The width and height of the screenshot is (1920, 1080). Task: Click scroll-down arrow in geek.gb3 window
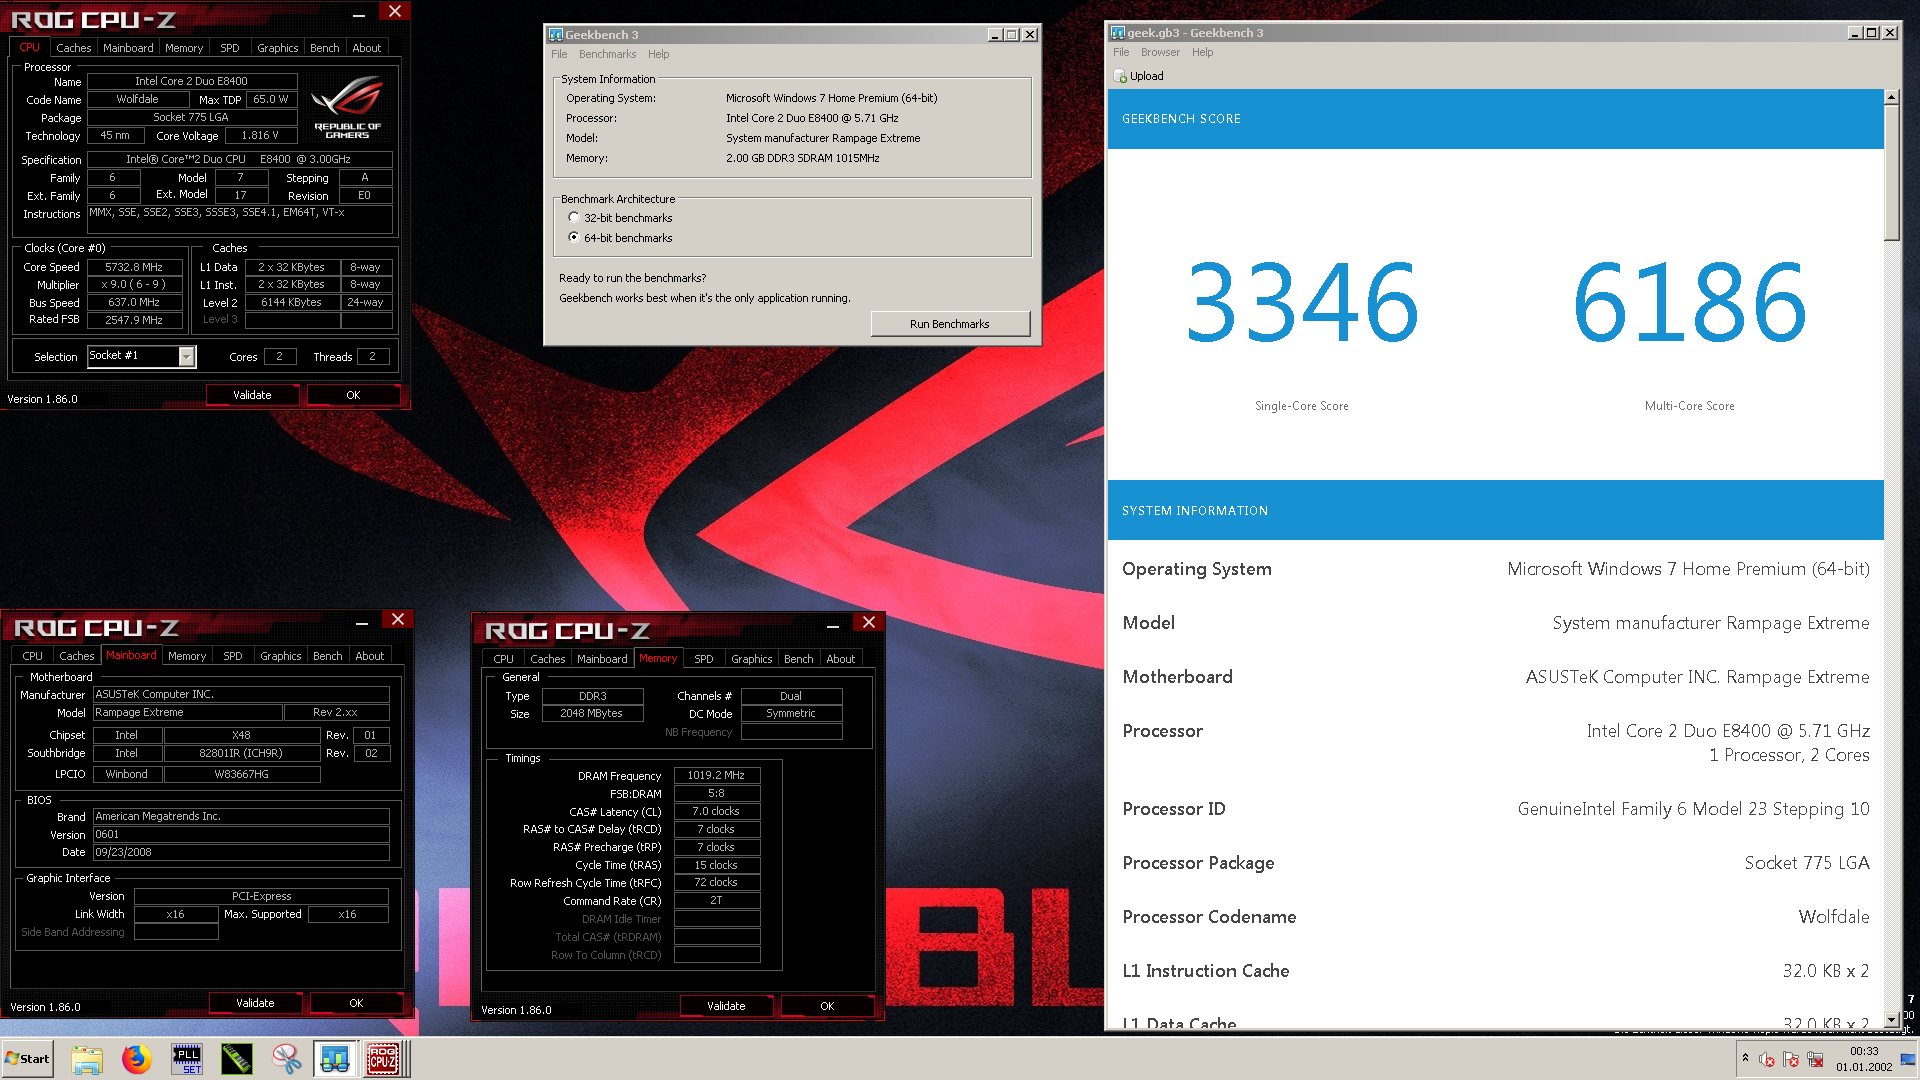coord(1891,1020)
